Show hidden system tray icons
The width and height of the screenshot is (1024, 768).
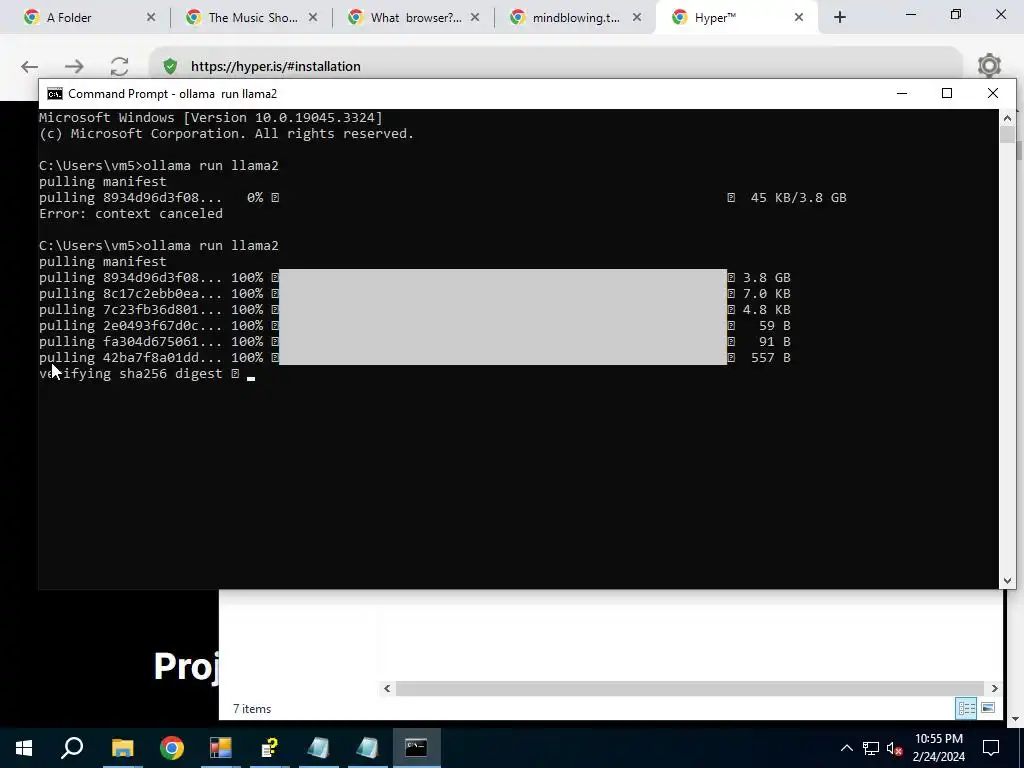tap(846, 748)
